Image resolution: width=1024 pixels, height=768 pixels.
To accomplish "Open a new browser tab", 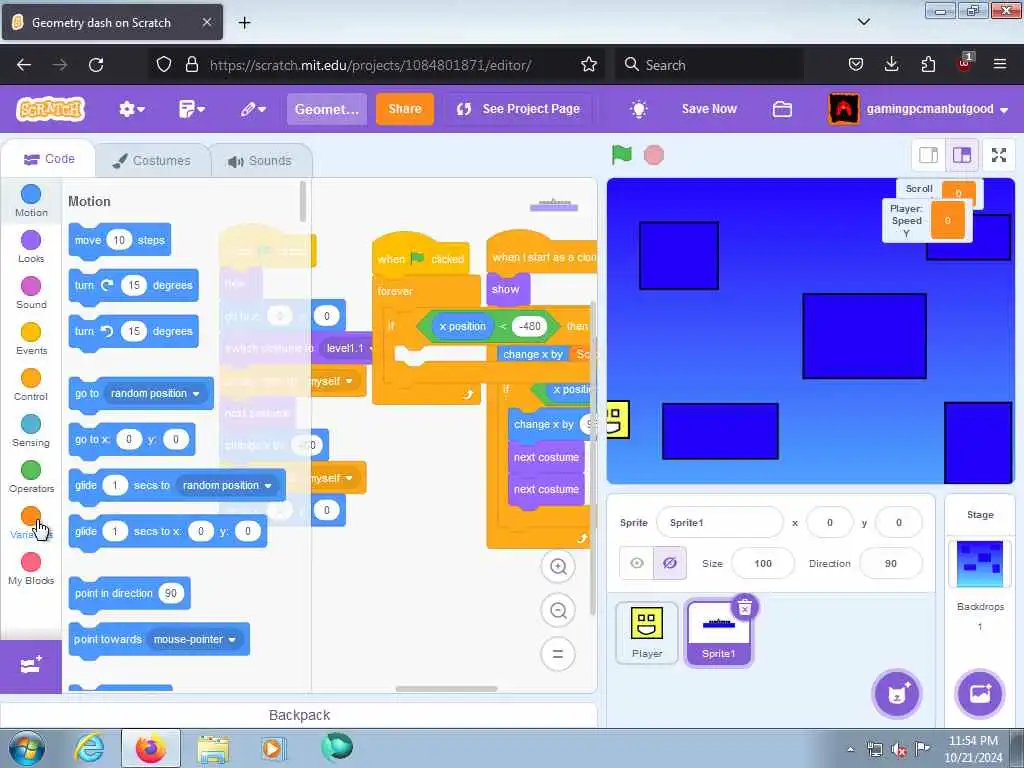I will [x=244, y=23].
